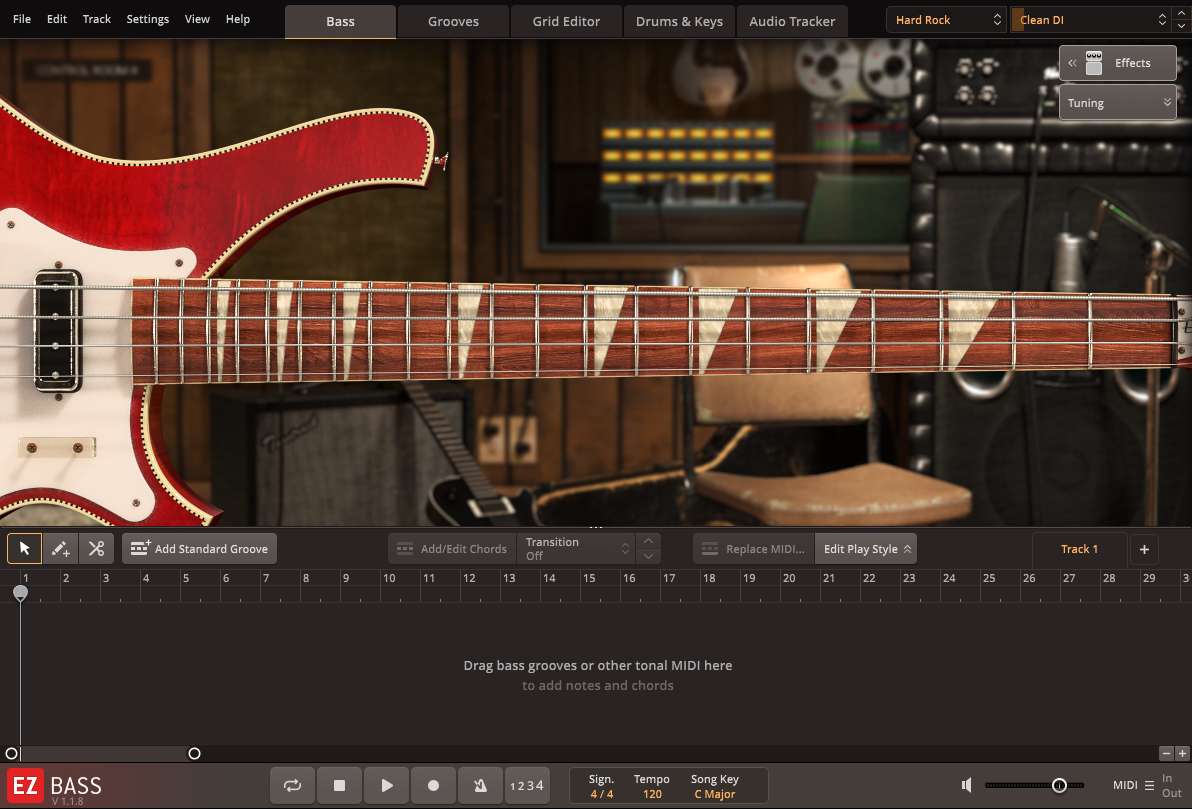Select the pencil edit tool
Image resolution: width=1192 pixels, height=809 pixels.
pyautogui.click(x=59, y=548)
